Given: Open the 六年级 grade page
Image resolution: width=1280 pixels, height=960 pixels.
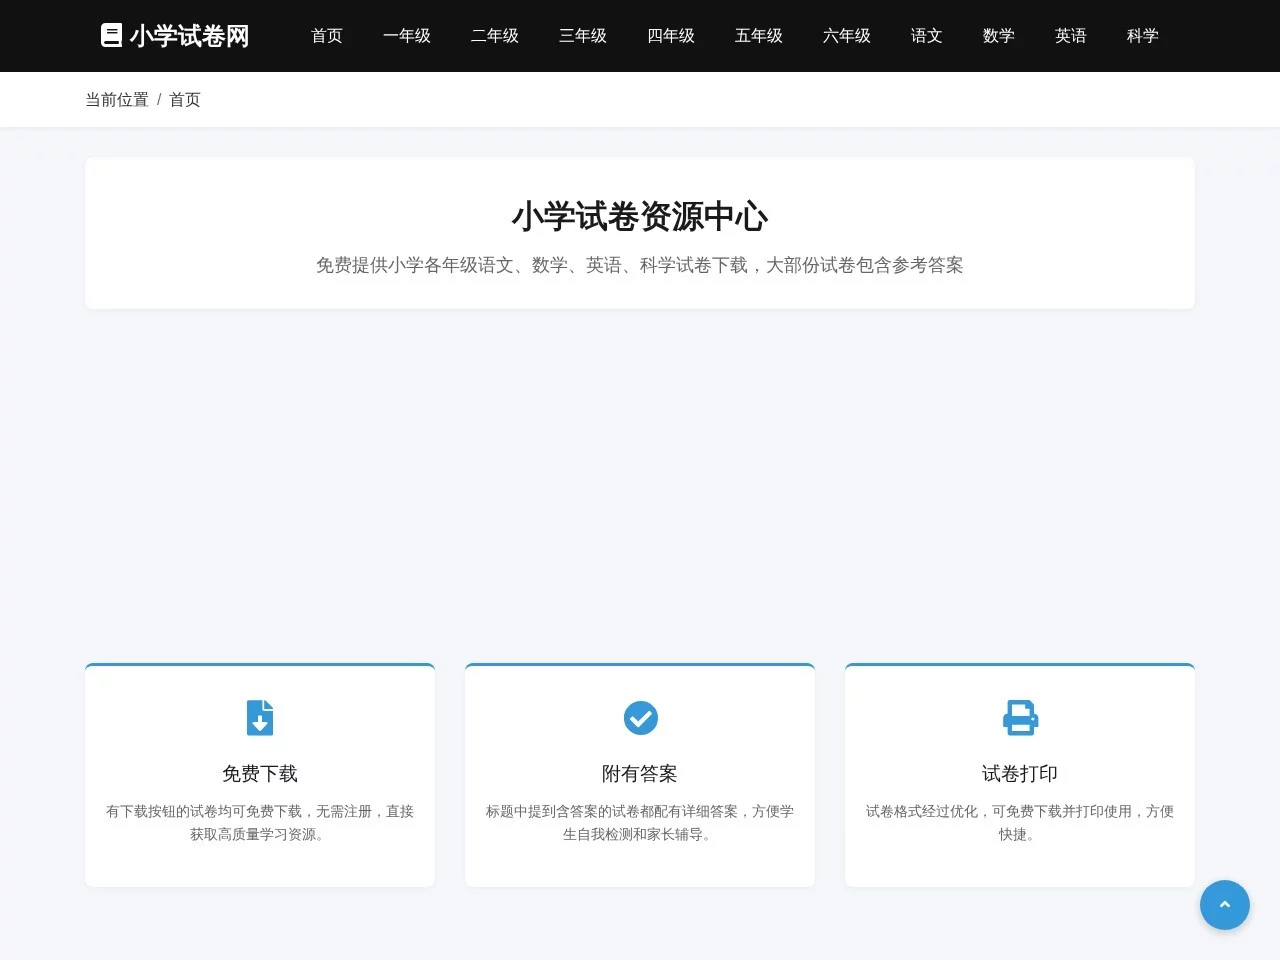Looking at the screenshot, I should click(846, 35).
